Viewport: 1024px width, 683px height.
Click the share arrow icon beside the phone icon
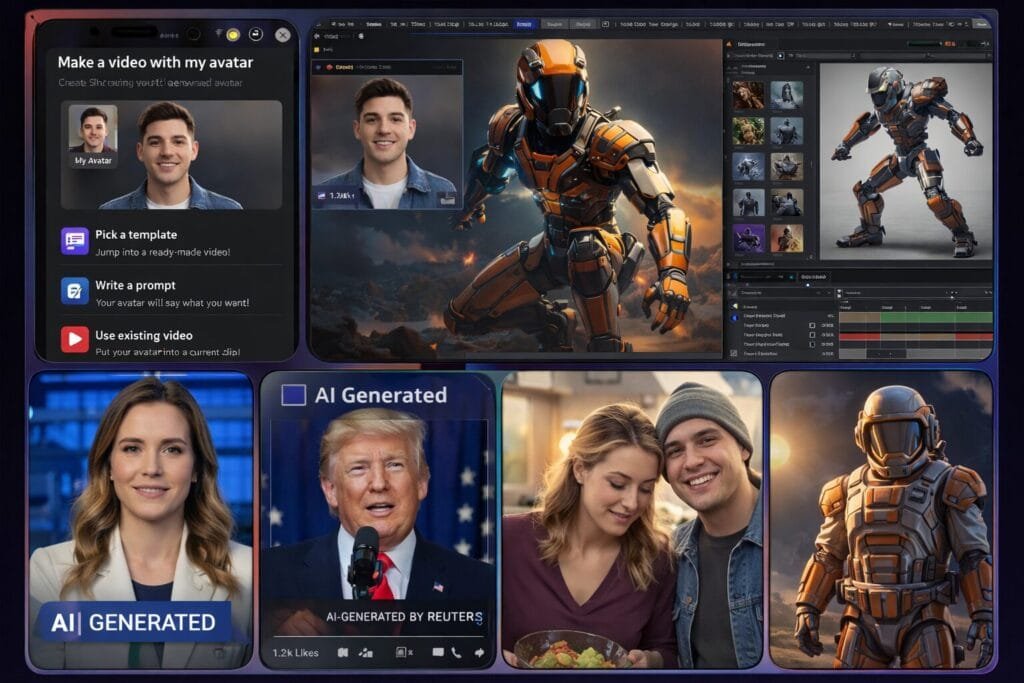click(480, 652)
